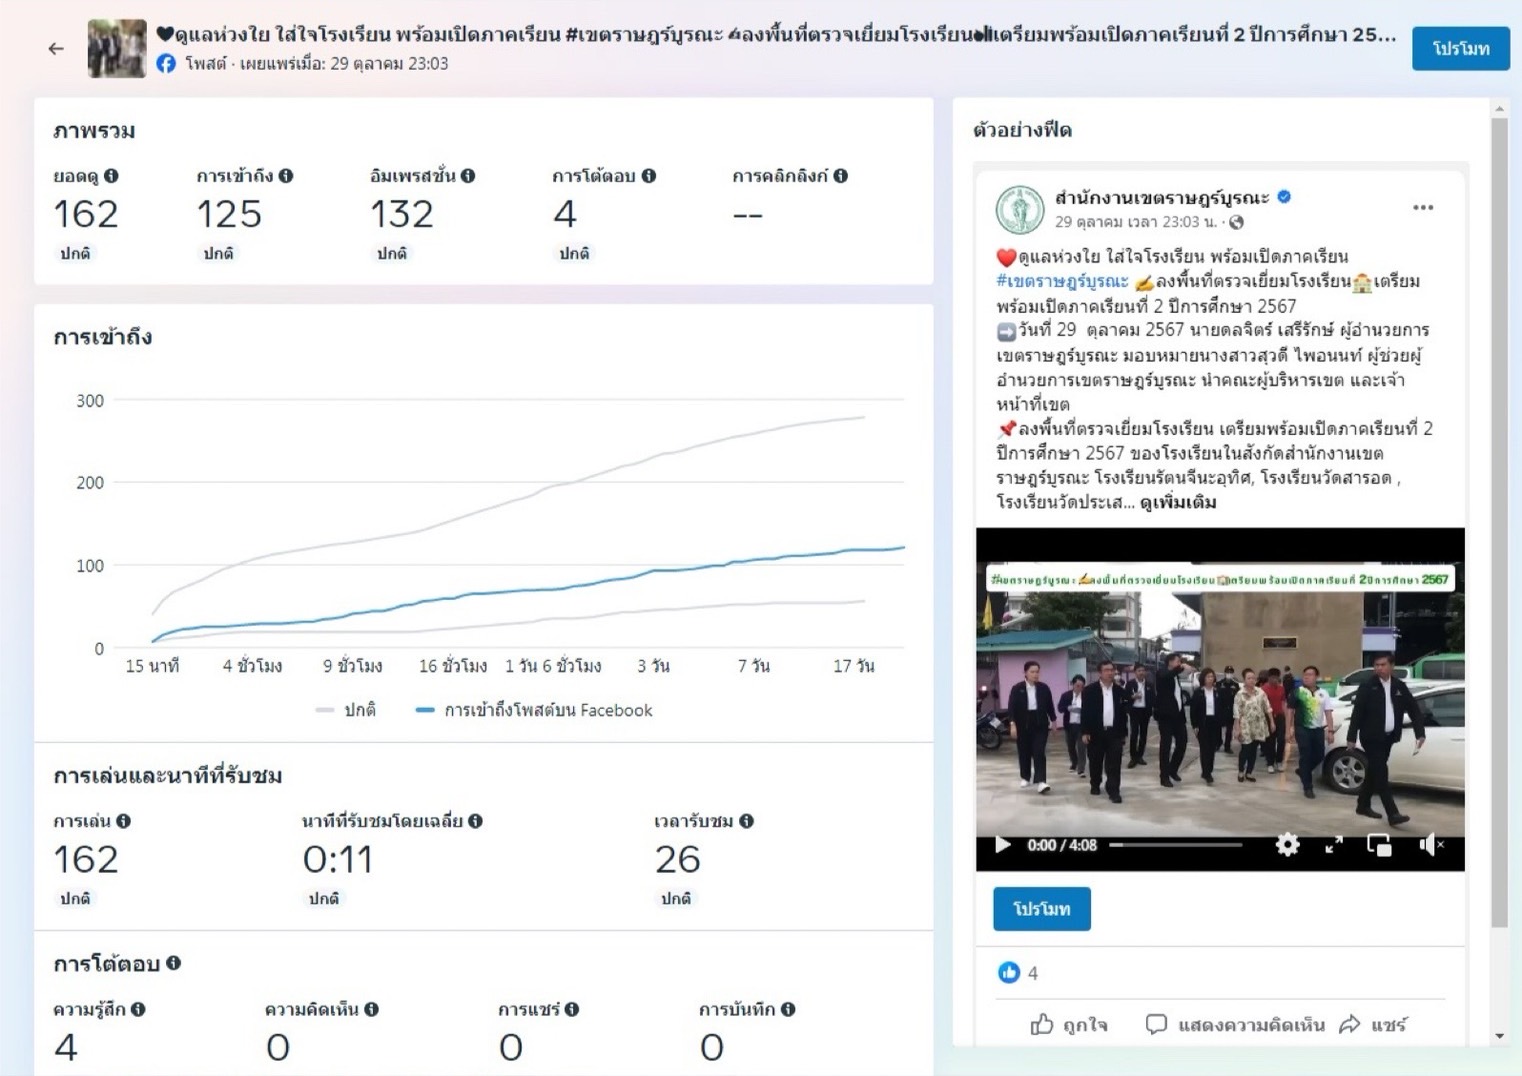Toggle การเข้าถึงโพสต์บน Facebook legend series

tap(535, 710)
